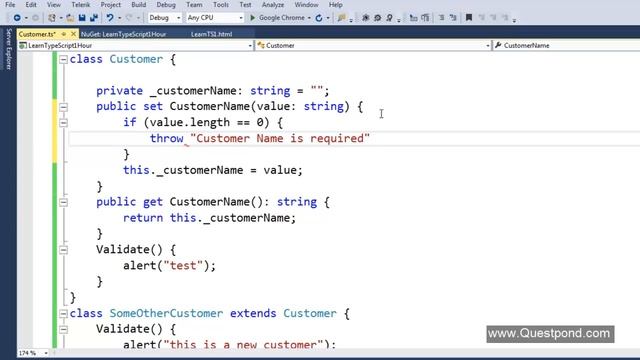The height and width of the screenshot is (360, 640).
Task: Click the yellow comment bubble toolbar icon
Action: 341,18
